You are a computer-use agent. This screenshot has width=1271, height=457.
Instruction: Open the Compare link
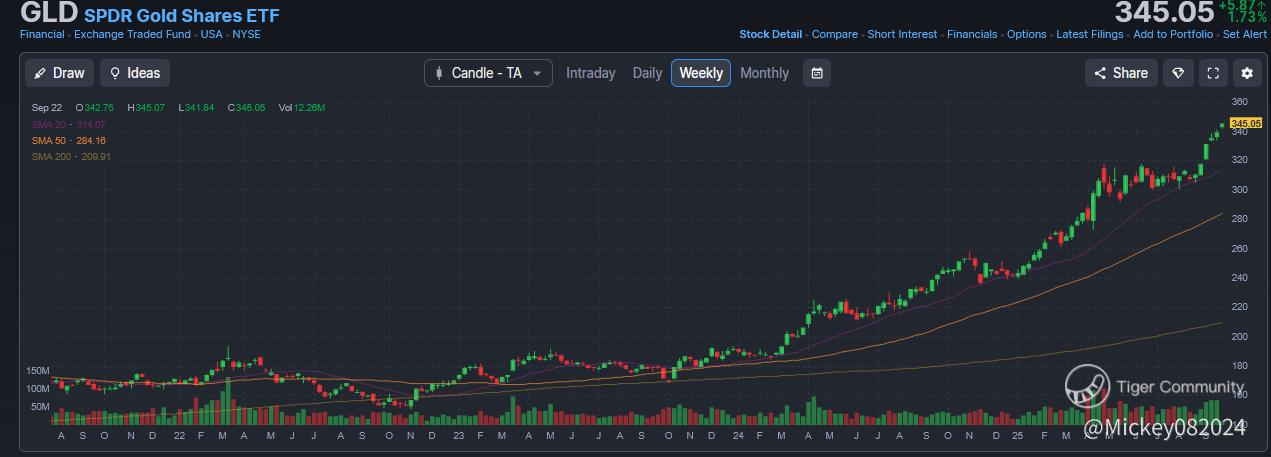(835, 34)
